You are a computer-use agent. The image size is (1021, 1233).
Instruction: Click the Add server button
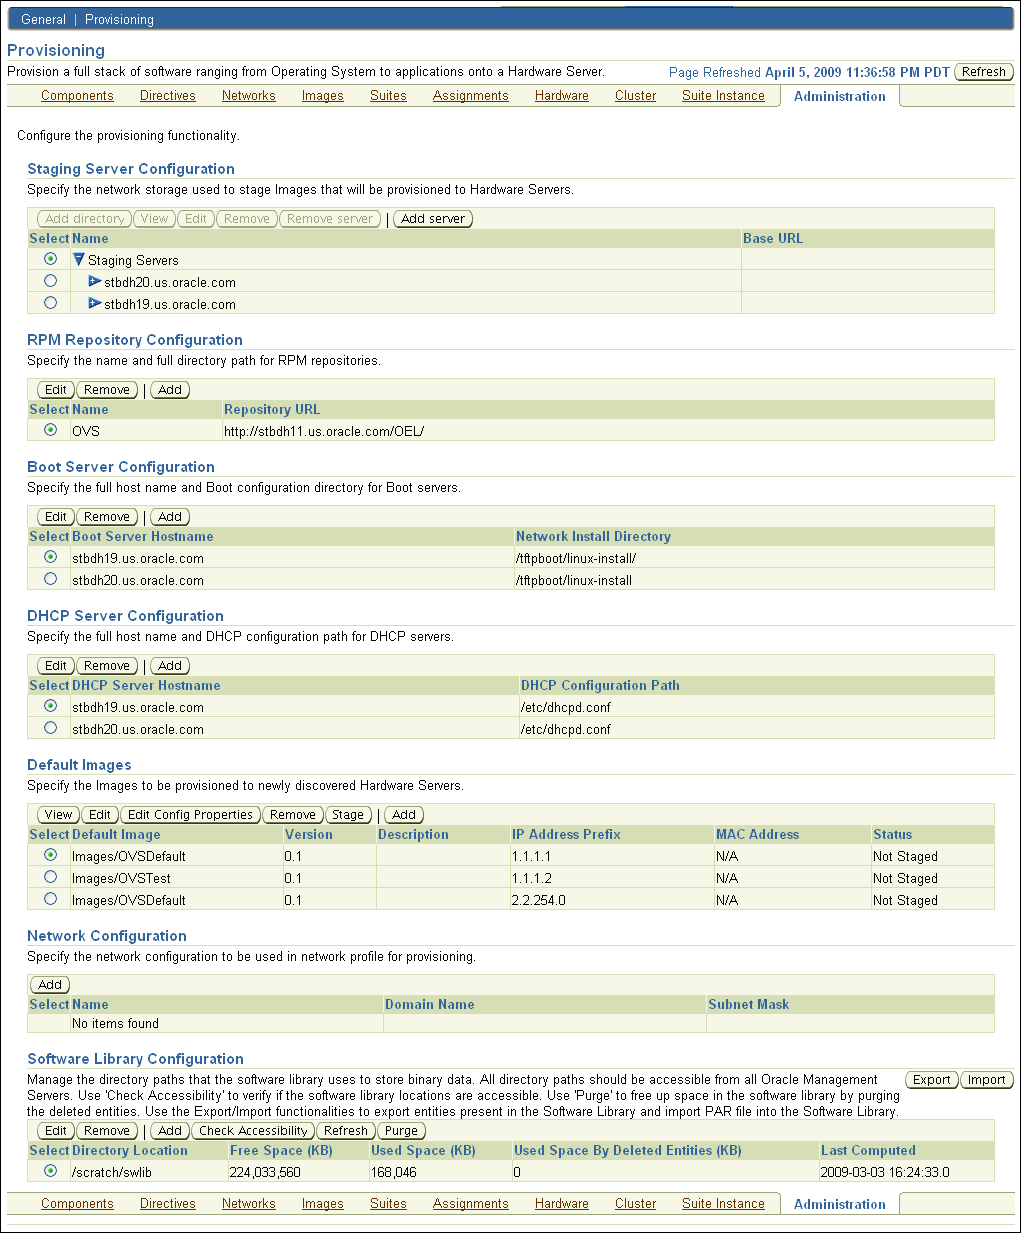coord(433,219)
